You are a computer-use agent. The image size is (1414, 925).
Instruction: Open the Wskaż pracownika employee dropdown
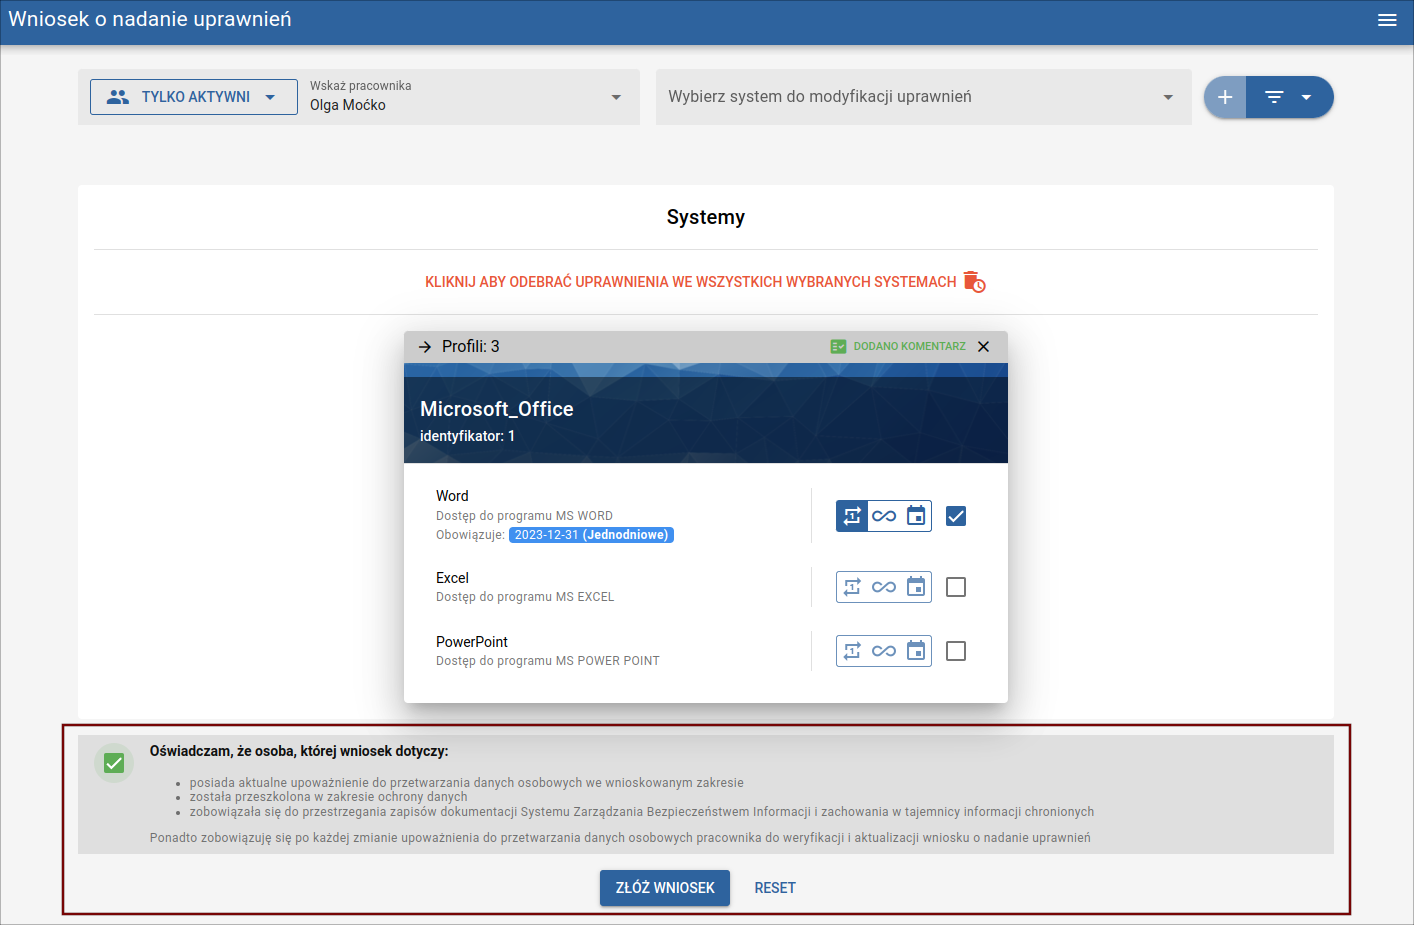pos(466,97)
